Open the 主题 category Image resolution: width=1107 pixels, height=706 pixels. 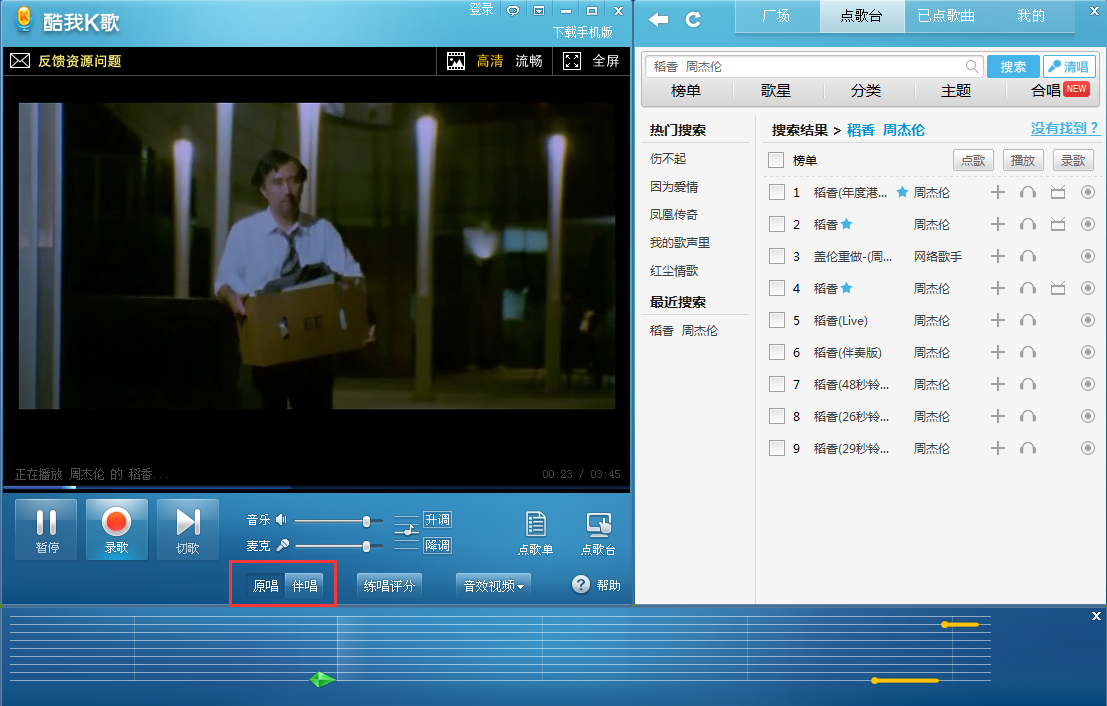point(957,91)
